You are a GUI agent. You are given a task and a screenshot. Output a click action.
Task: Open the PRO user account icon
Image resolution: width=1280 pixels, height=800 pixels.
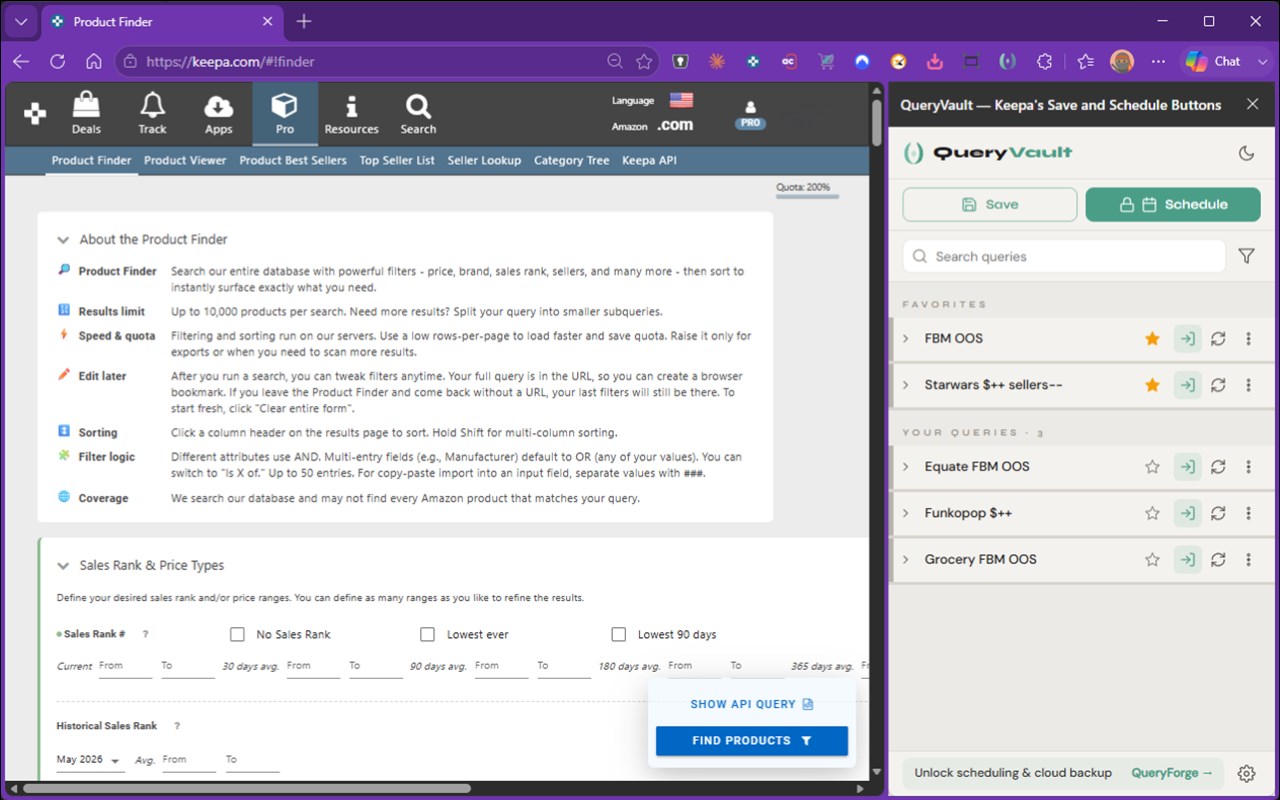tap(750, 113)
